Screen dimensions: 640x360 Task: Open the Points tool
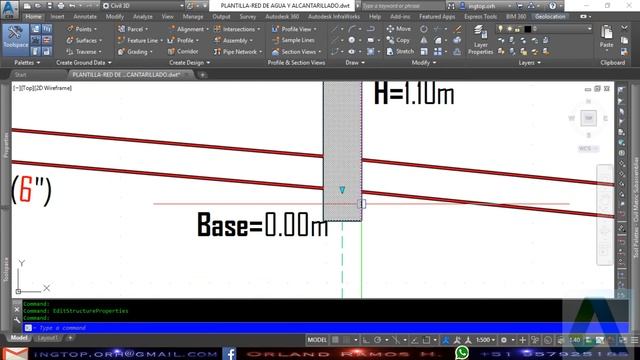[x=82, y=29]
